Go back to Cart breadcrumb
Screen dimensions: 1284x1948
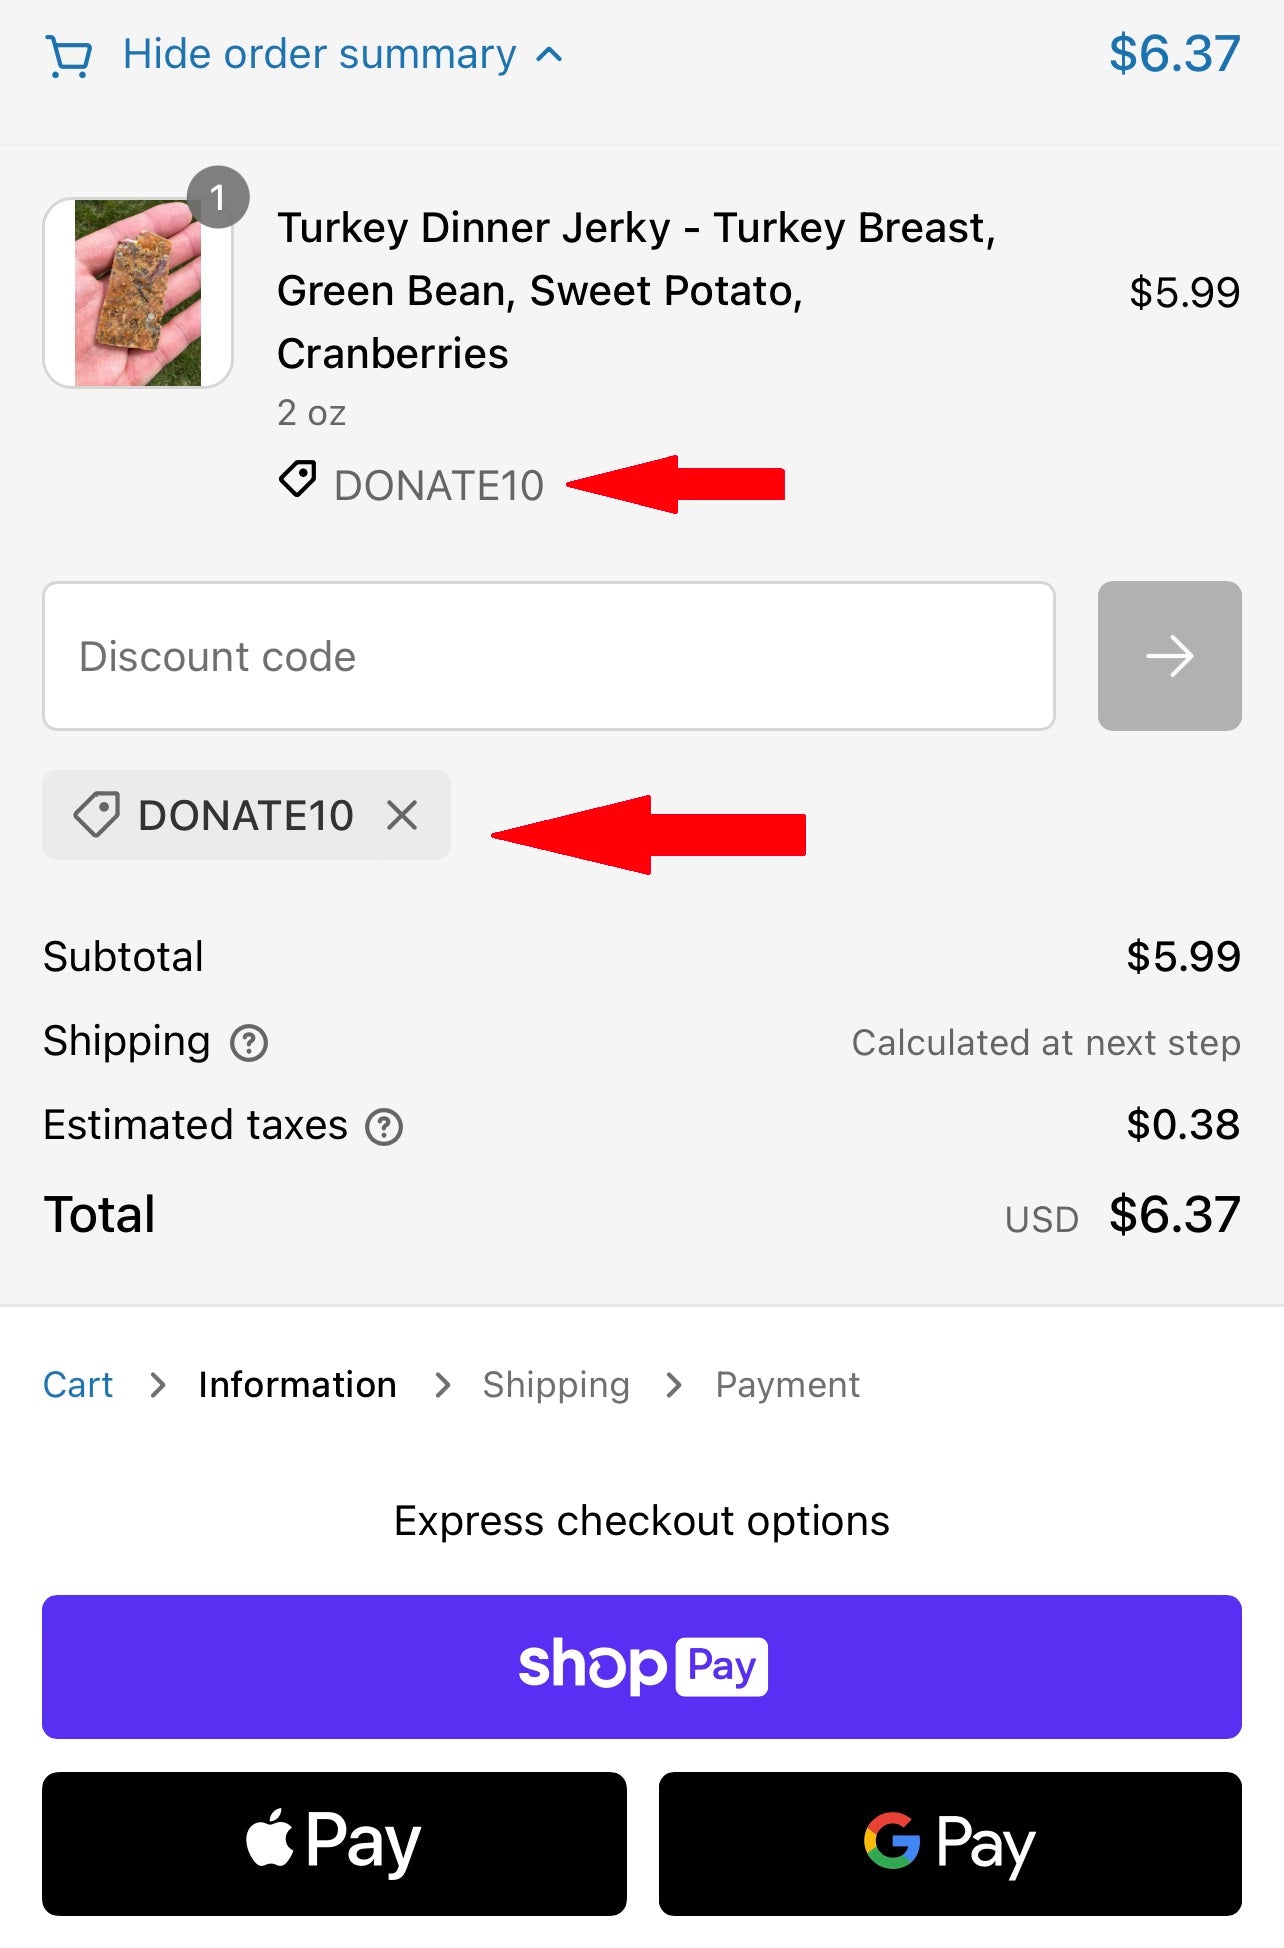[78, 1385]
